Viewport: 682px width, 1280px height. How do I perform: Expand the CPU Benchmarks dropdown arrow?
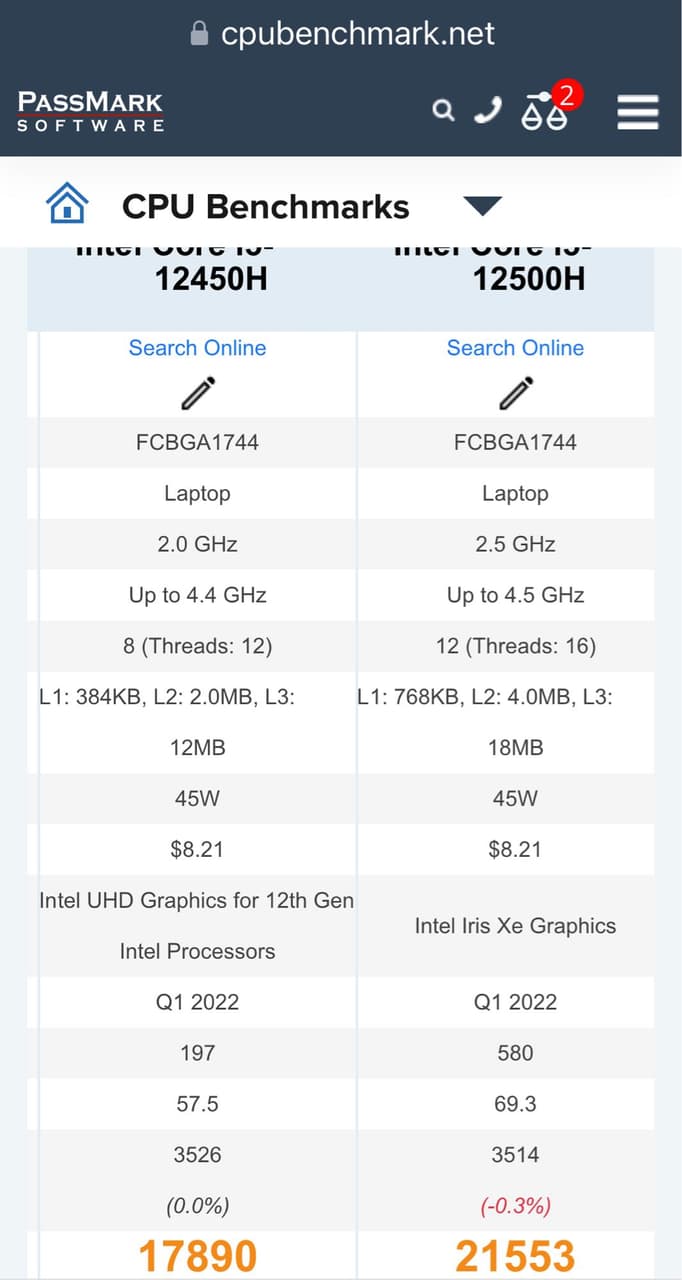(x=482, y=206)
